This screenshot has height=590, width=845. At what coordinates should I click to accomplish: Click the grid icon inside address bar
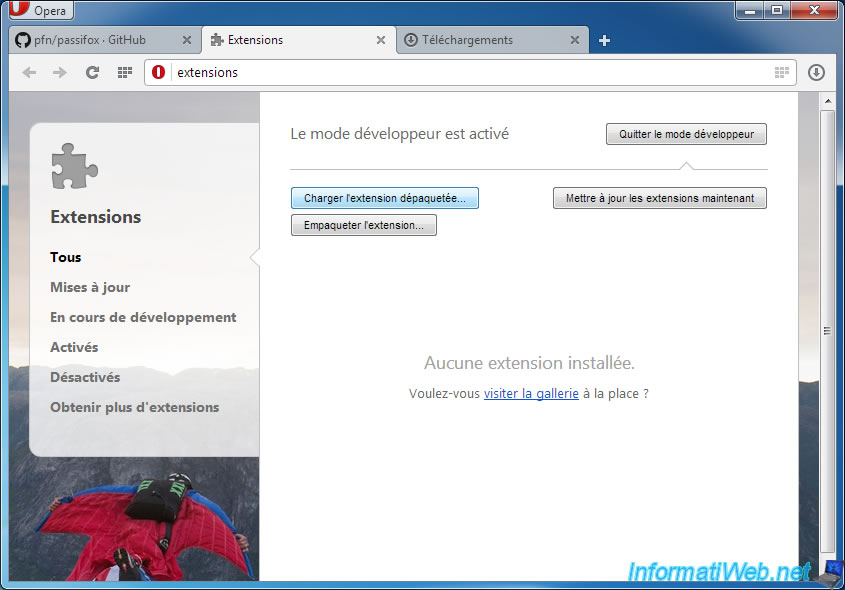point(782,72)
